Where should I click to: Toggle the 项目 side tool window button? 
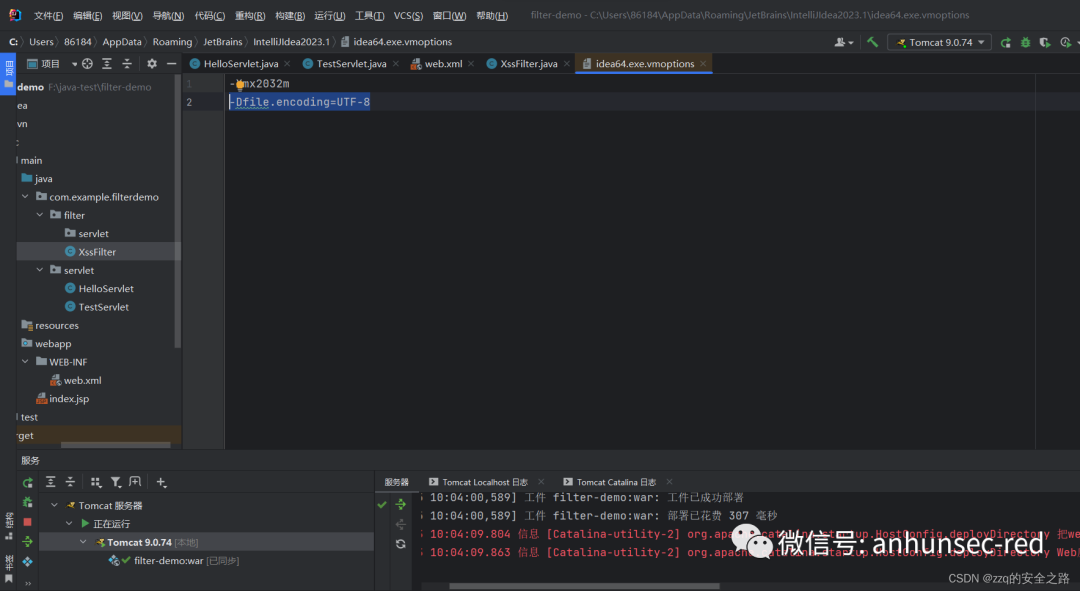[8, 74]
